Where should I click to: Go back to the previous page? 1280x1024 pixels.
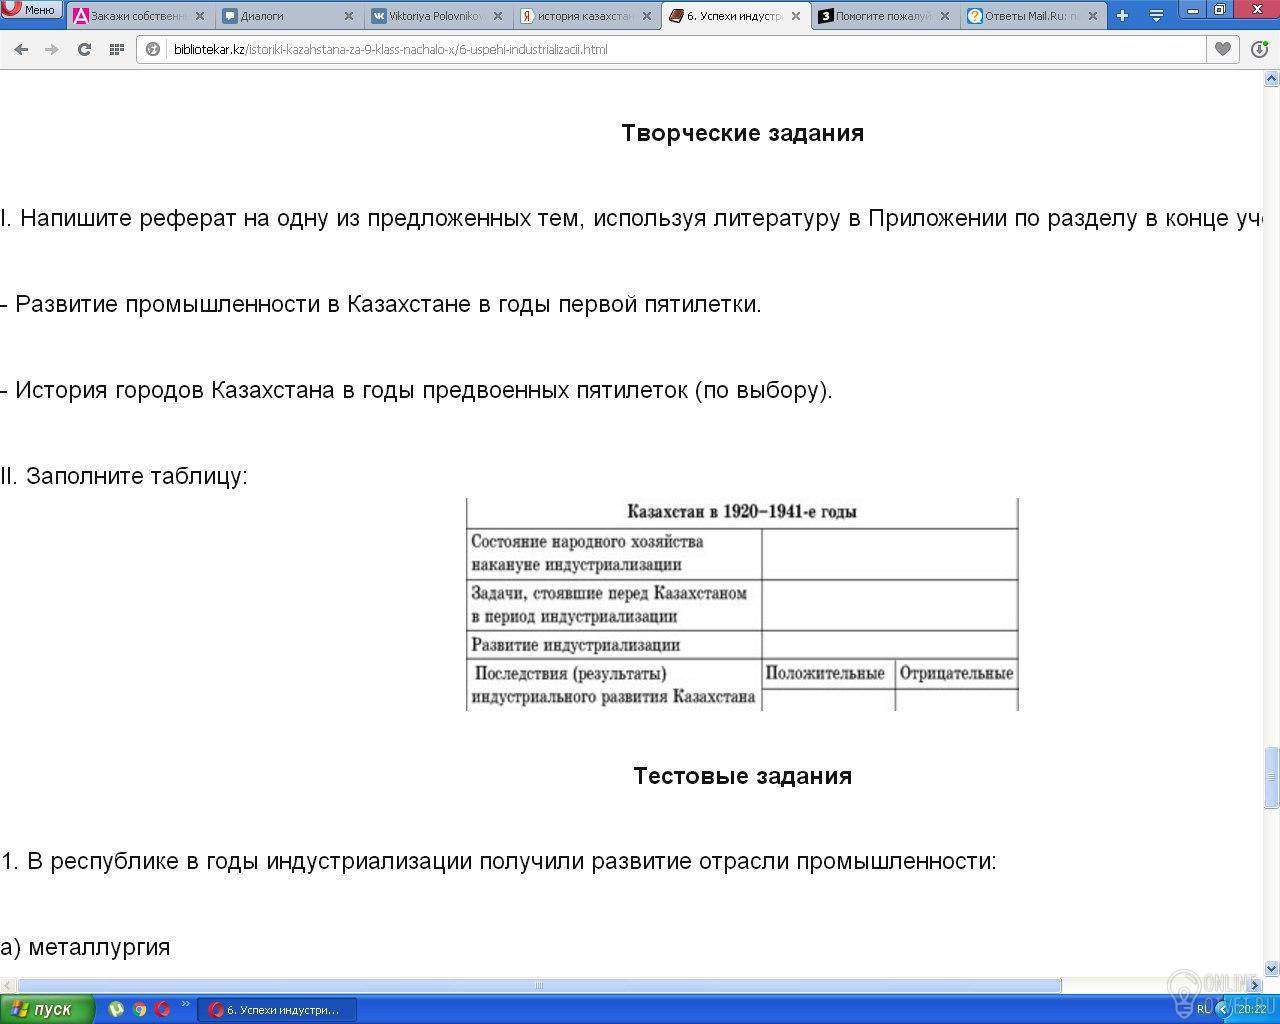(x=21, y=49)
